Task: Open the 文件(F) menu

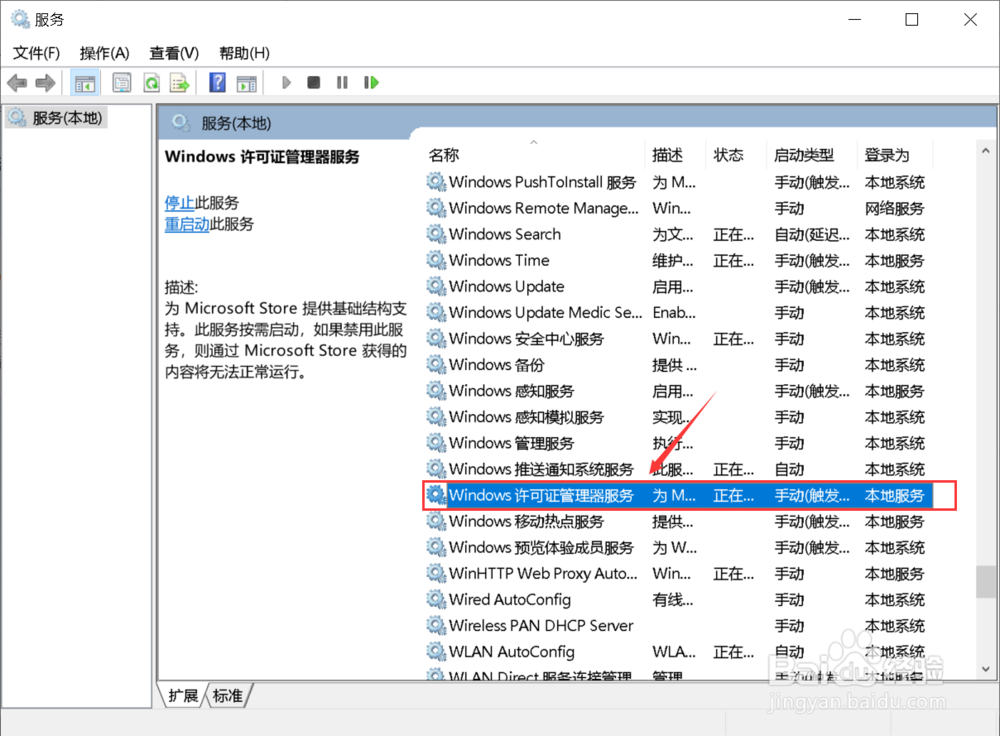Action: tap(36, 53)
